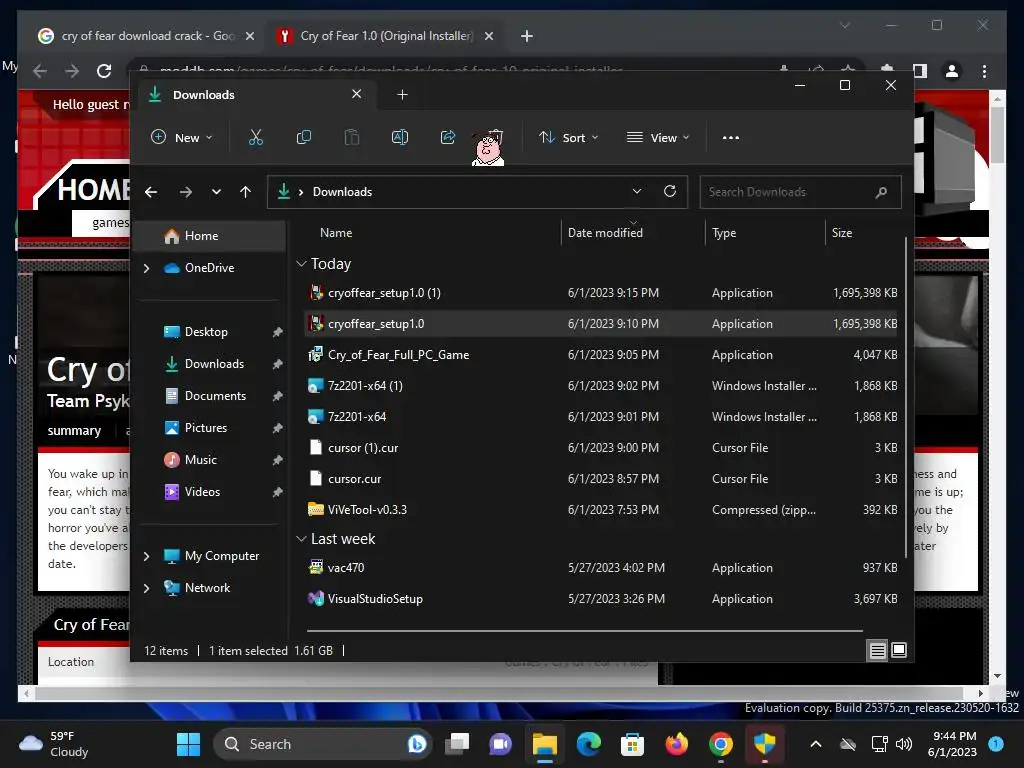Open the See more three-dots menu
Viewport: 1024px width, 768px height.
click(731, 138)
